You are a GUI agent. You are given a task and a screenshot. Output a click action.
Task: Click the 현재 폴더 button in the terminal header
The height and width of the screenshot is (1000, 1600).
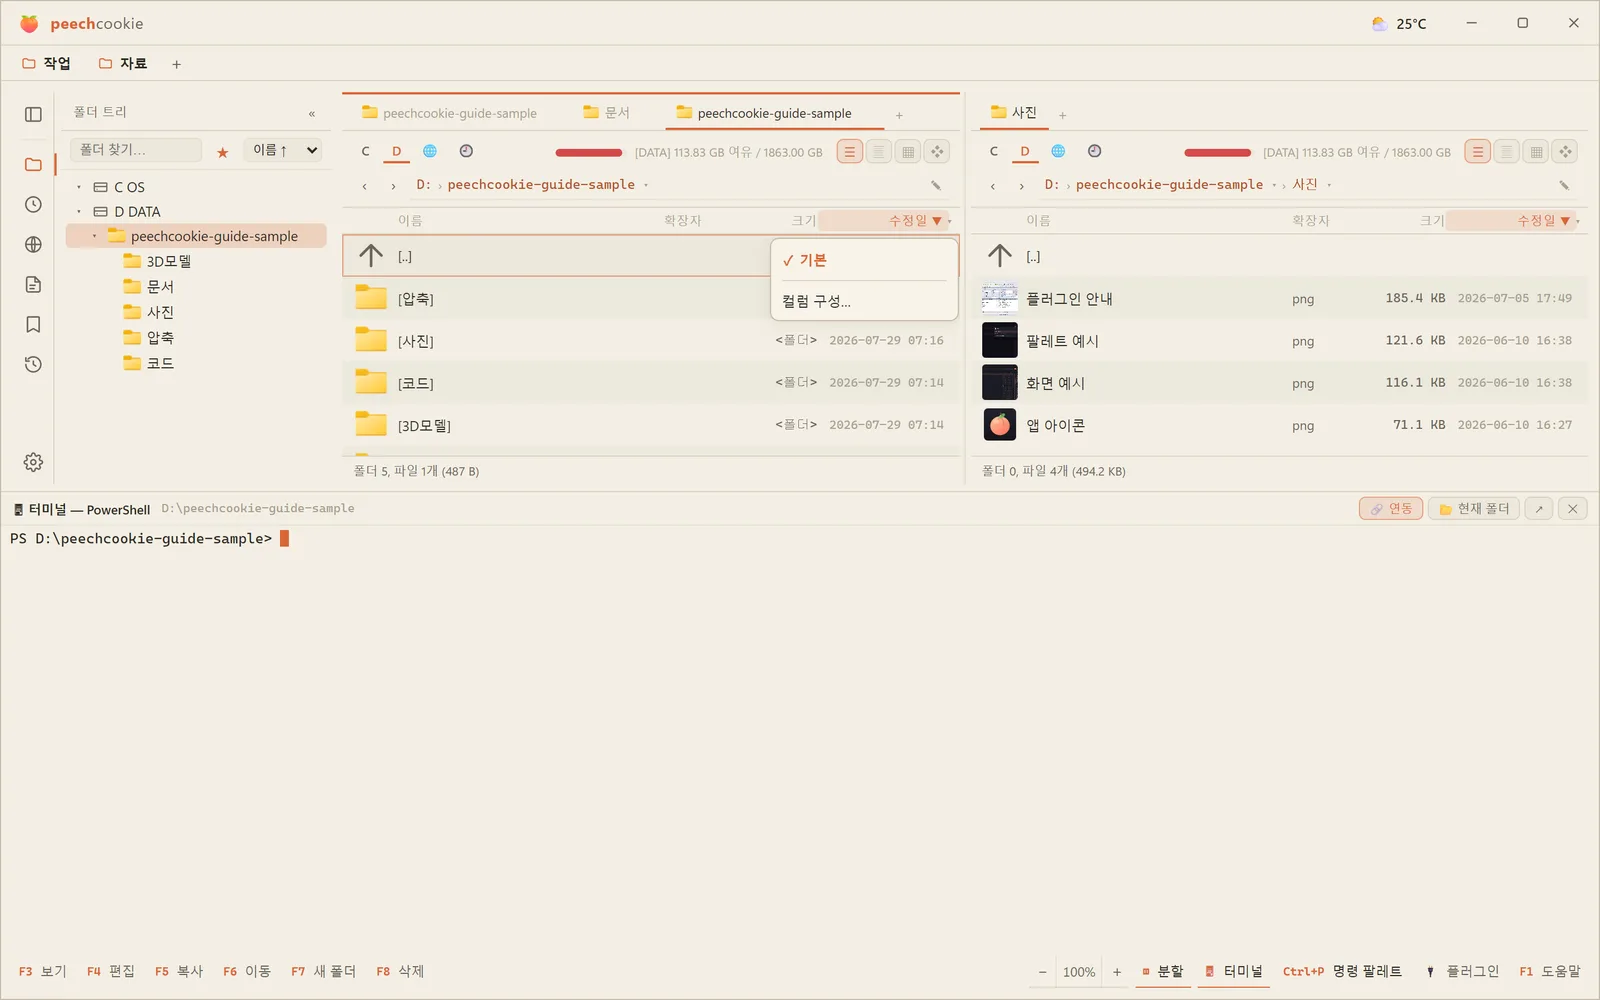point(1474,509)
